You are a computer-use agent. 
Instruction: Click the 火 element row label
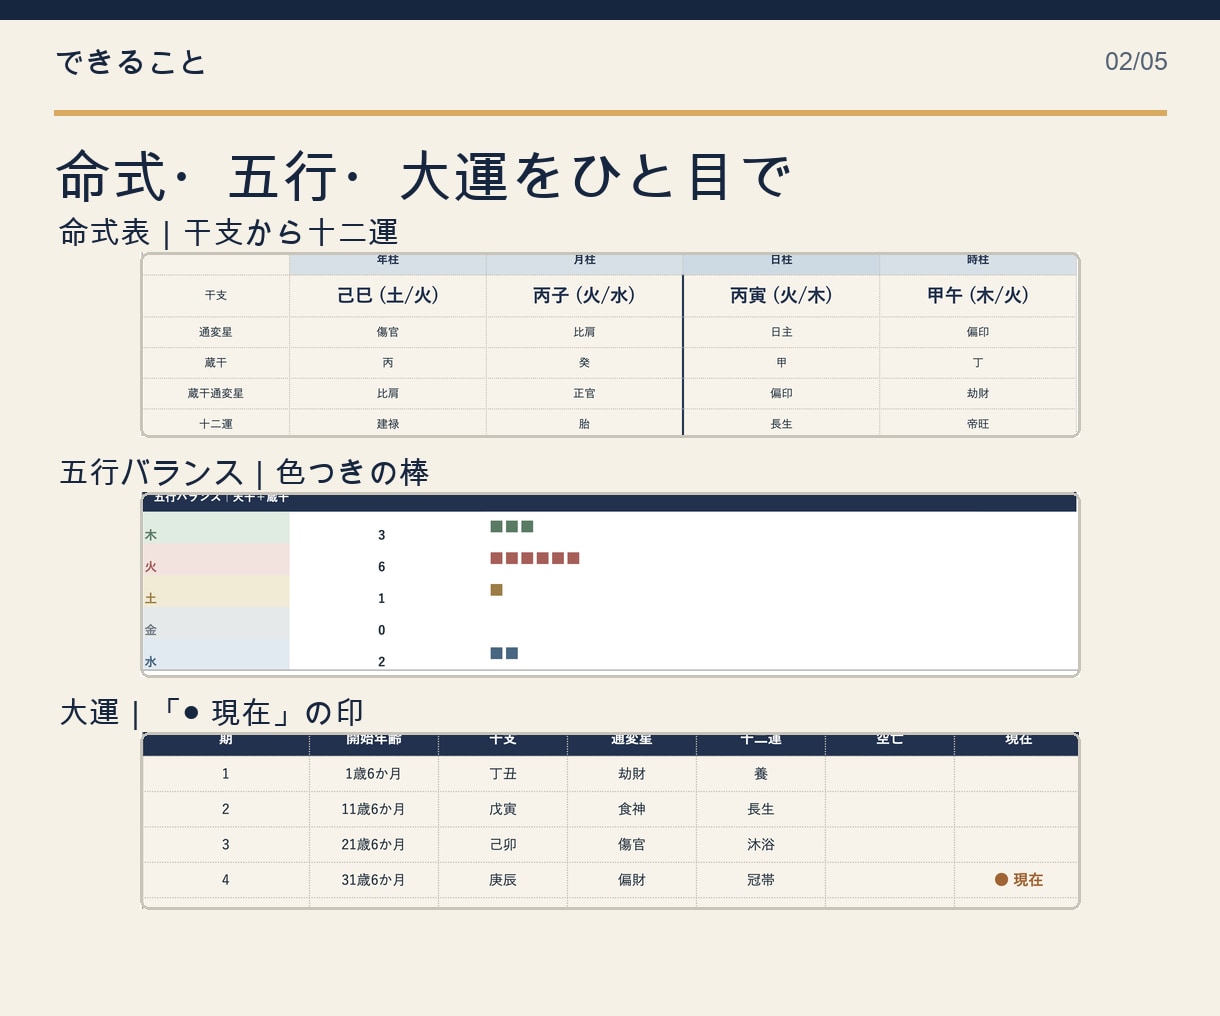[x=151, y=567]
